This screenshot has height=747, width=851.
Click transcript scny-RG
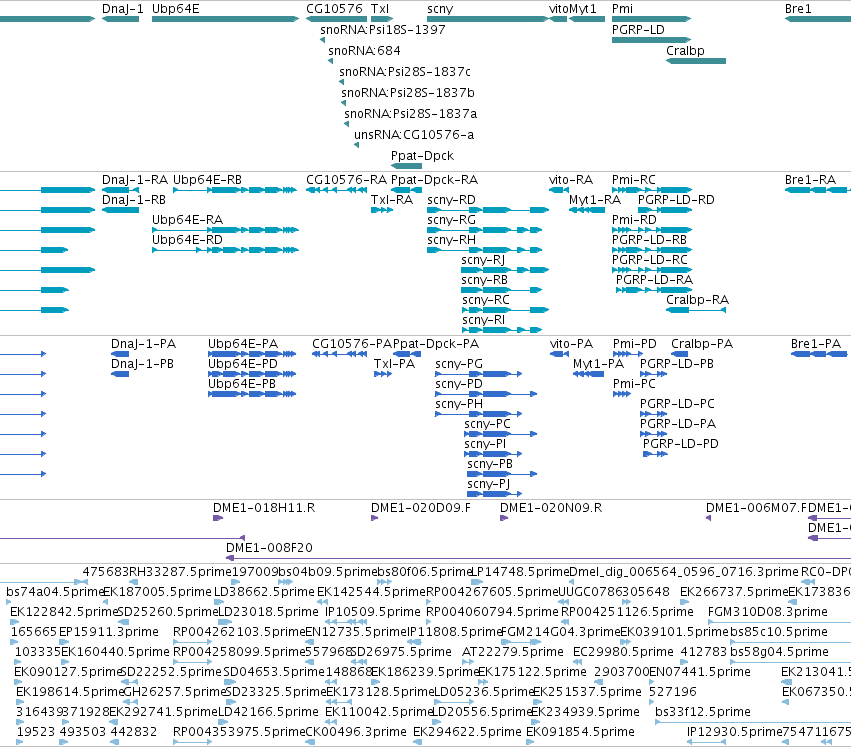tap(451, 220)
